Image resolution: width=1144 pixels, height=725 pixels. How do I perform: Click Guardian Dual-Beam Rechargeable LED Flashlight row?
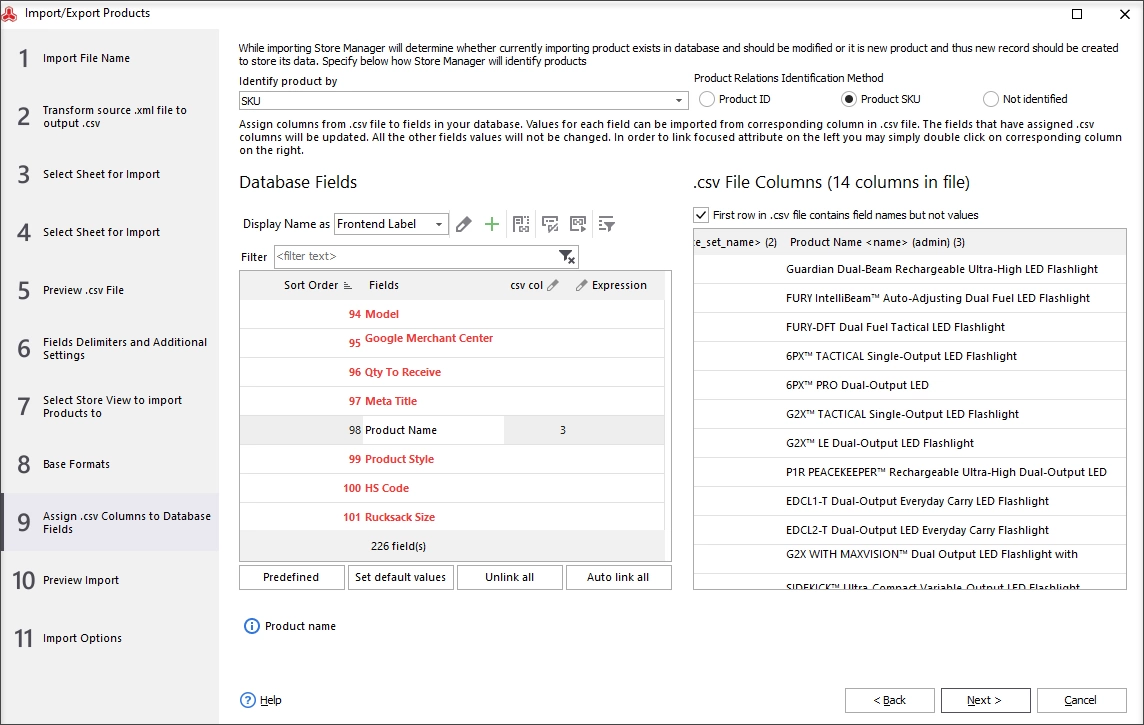point(910,269)
